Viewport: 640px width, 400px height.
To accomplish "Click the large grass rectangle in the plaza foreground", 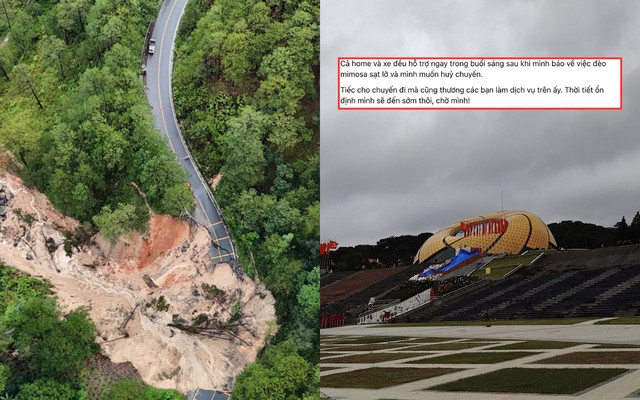I will pos(527,380).
